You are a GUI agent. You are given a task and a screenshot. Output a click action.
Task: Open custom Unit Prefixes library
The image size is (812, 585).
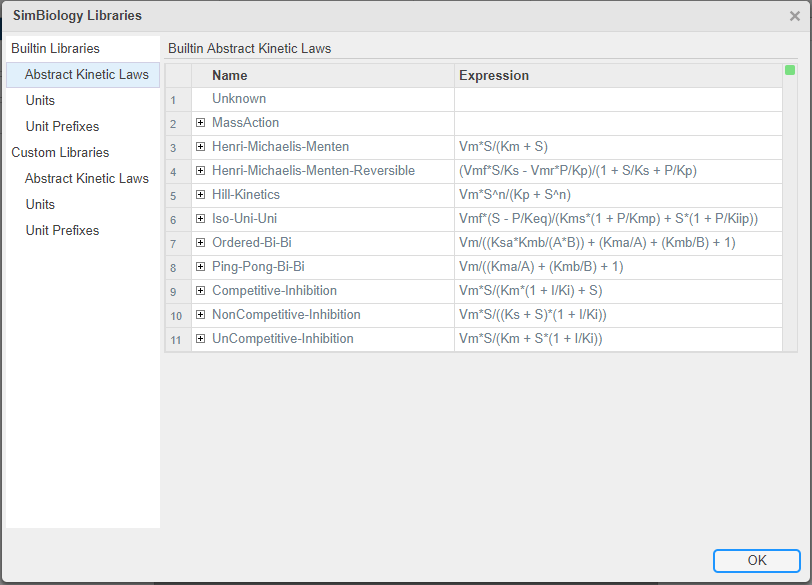[x=62, y=231]
